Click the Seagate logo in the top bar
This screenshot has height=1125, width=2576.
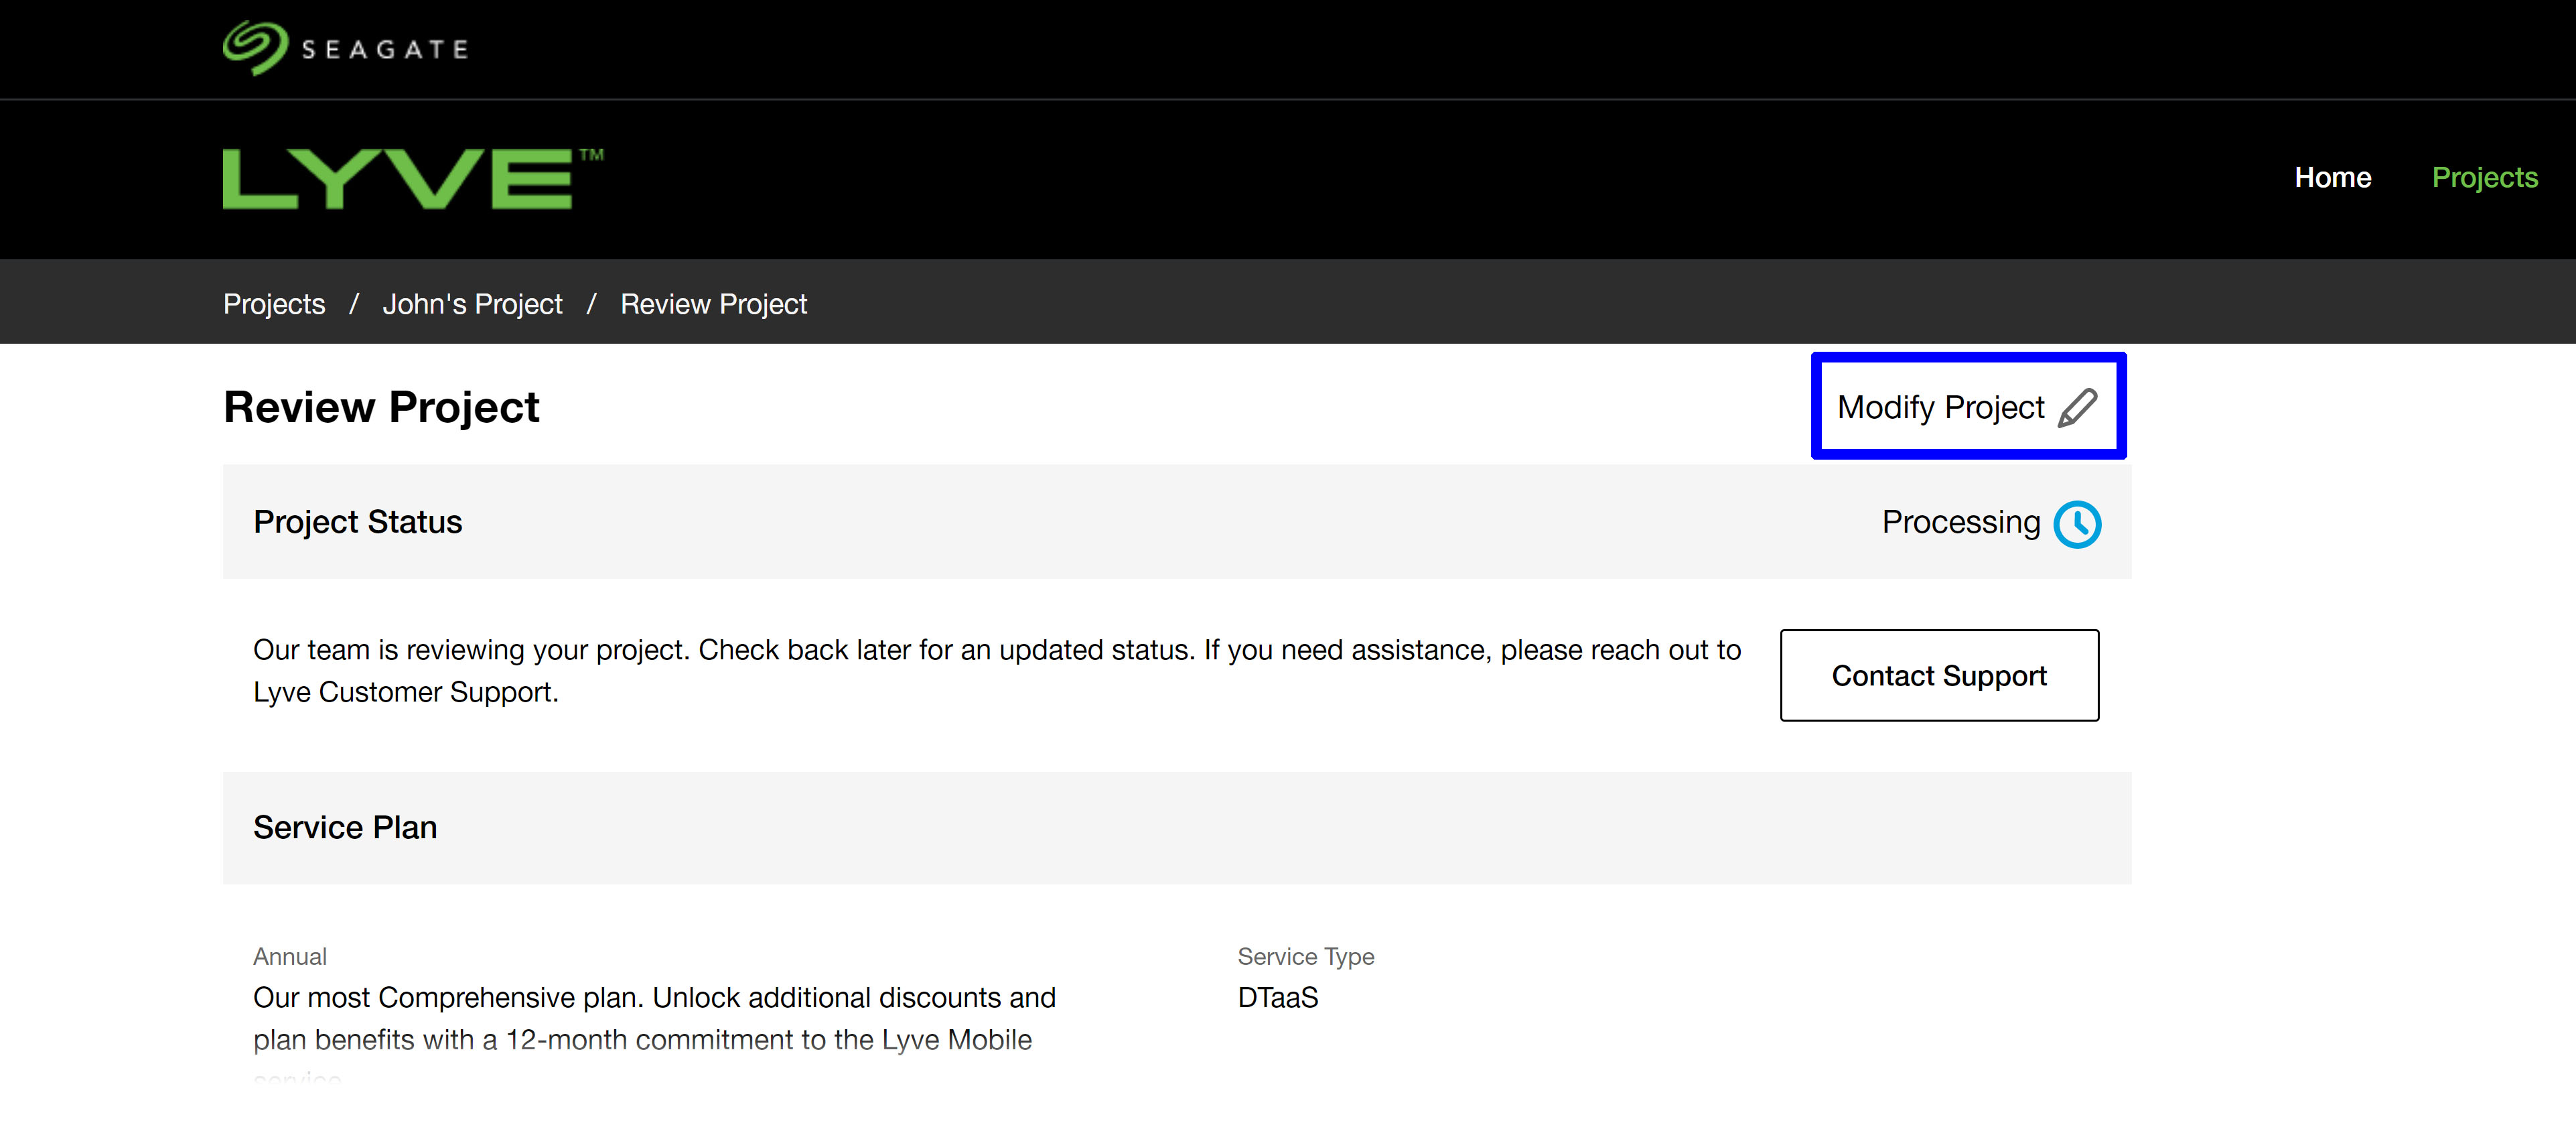tap(345, 48)
